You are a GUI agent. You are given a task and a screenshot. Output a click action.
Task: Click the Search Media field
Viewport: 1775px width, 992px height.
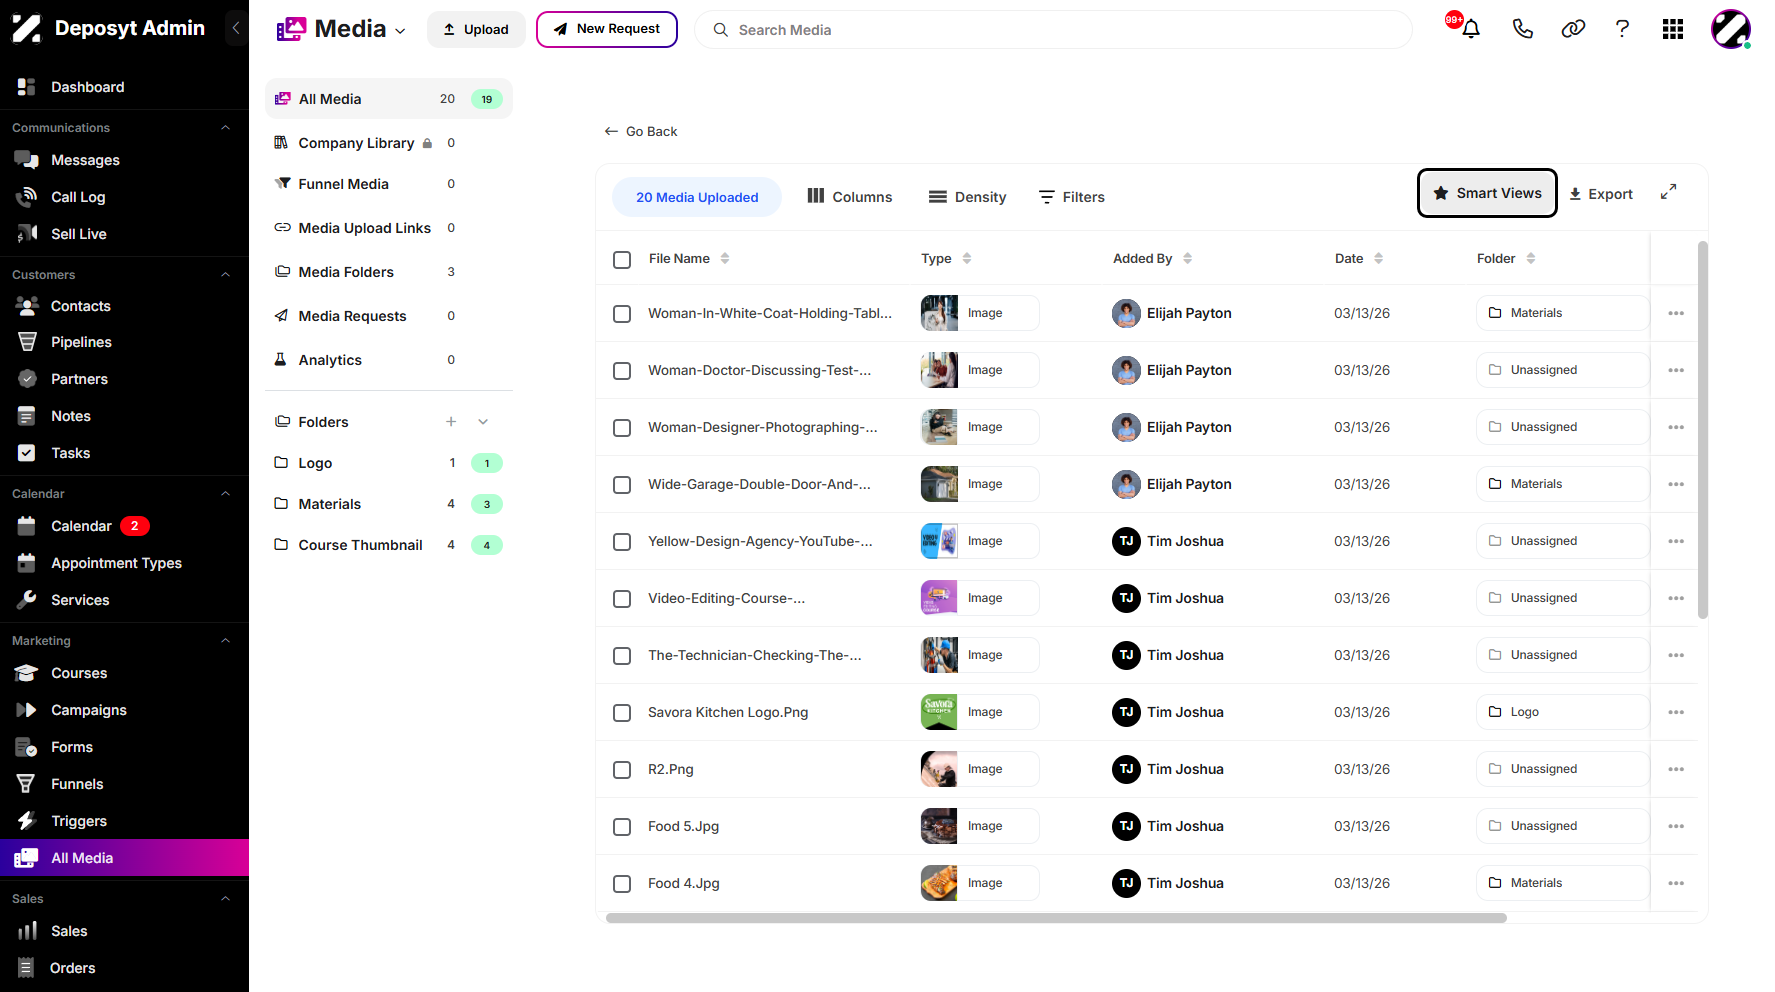pos(1053,30)
